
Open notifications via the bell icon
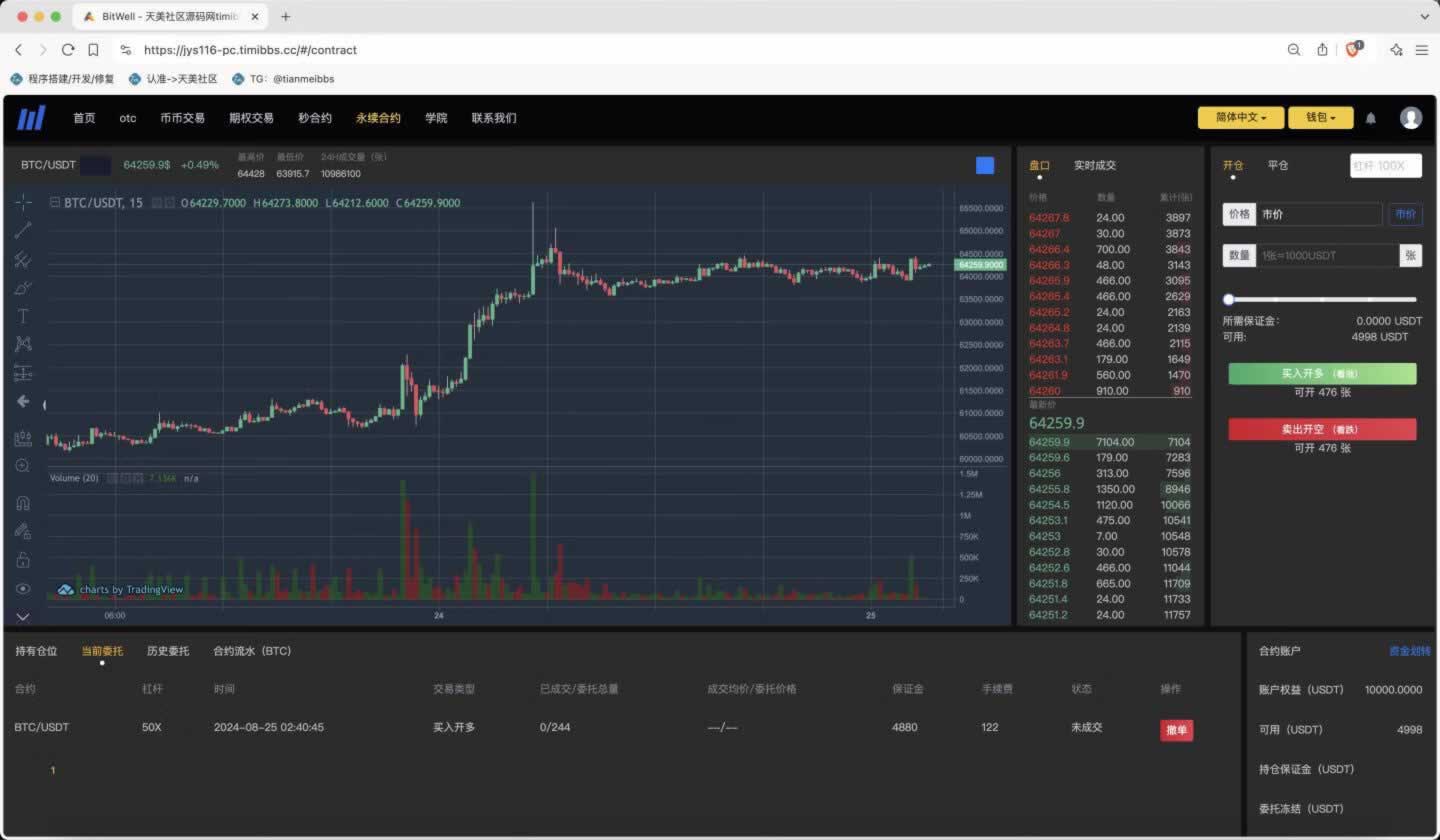(x=1371, y=118)
